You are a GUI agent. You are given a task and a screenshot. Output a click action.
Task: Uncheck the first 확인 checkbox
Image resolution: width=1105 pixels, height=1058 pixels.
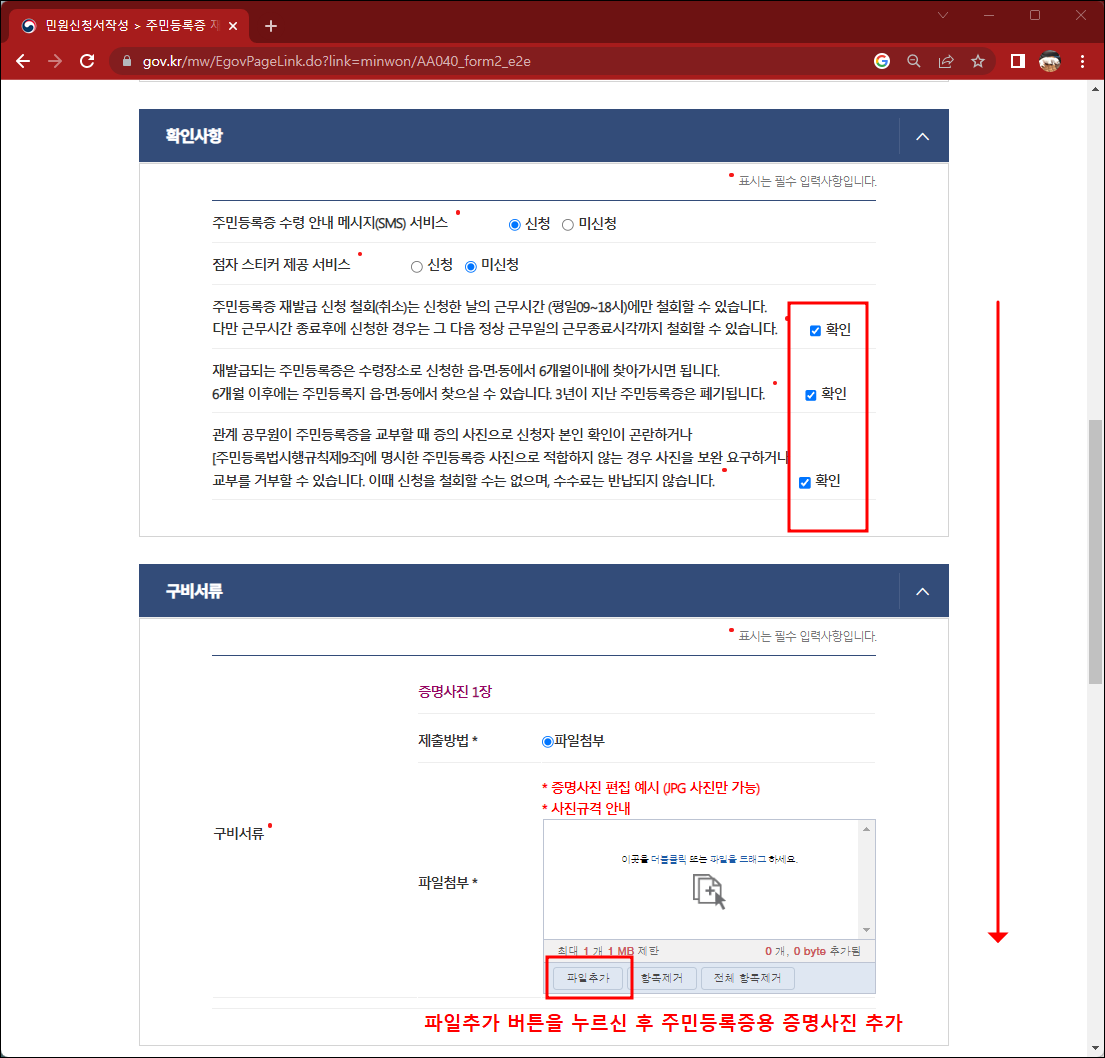(x=813, y=329)
